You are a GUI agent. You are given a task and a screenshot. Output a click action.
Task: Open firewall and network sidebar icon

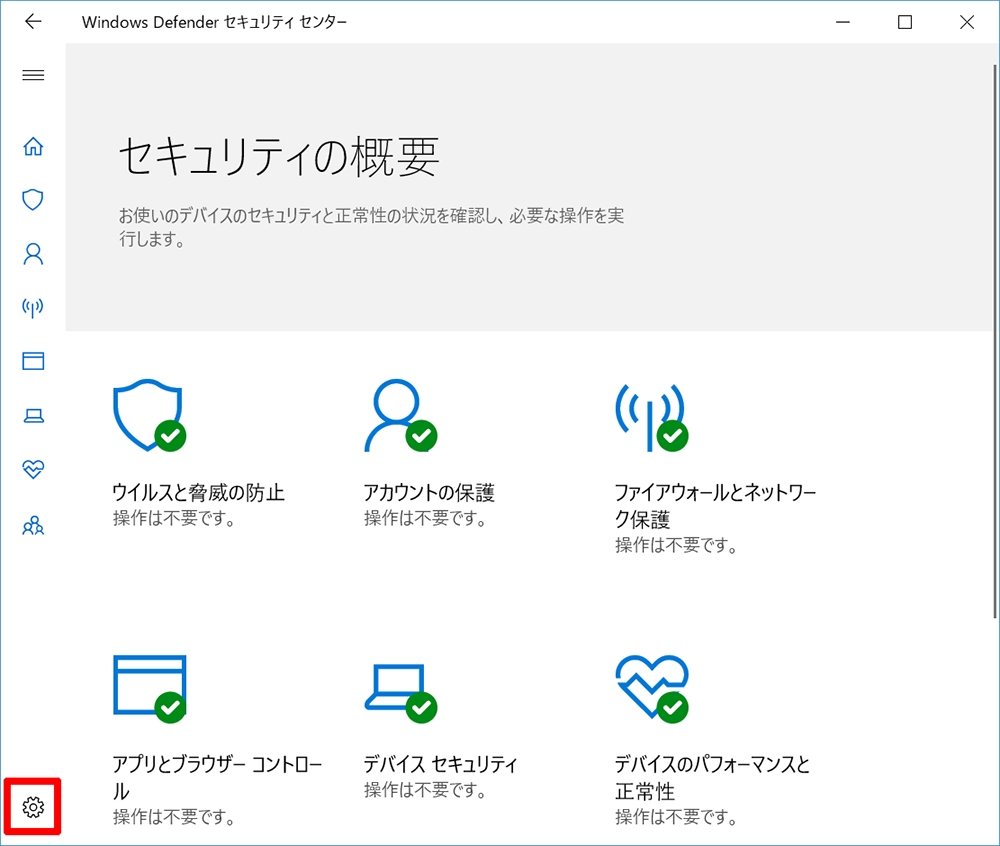tap(33, 308)
